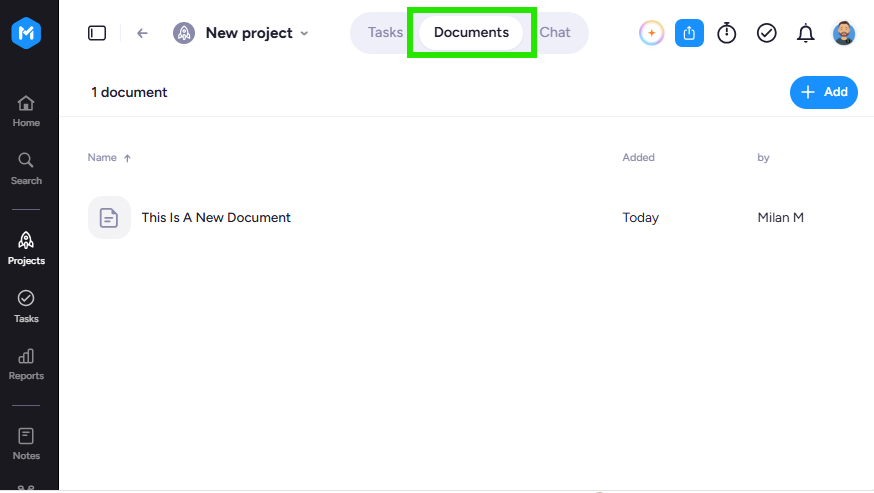The width and height of the screenshot is (874, 493).
Task: Open the Chat tab
Action: point(555,32)
